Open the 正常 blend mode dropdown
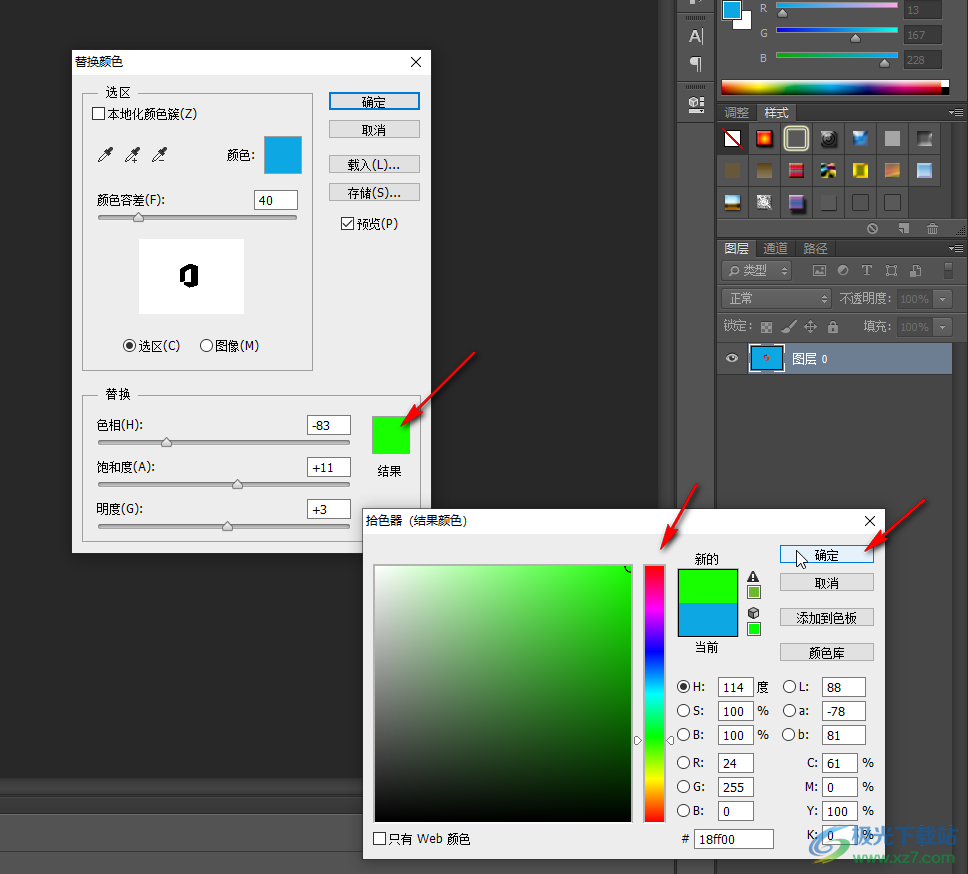Screen dimensions: 968x874 click(776, 299)
